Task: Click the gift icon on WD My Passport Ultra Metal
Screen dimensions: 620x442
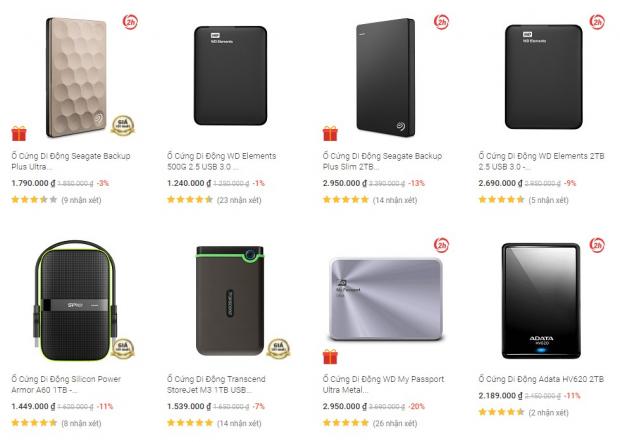Action: pyautogui.click(x=330, y=356)
